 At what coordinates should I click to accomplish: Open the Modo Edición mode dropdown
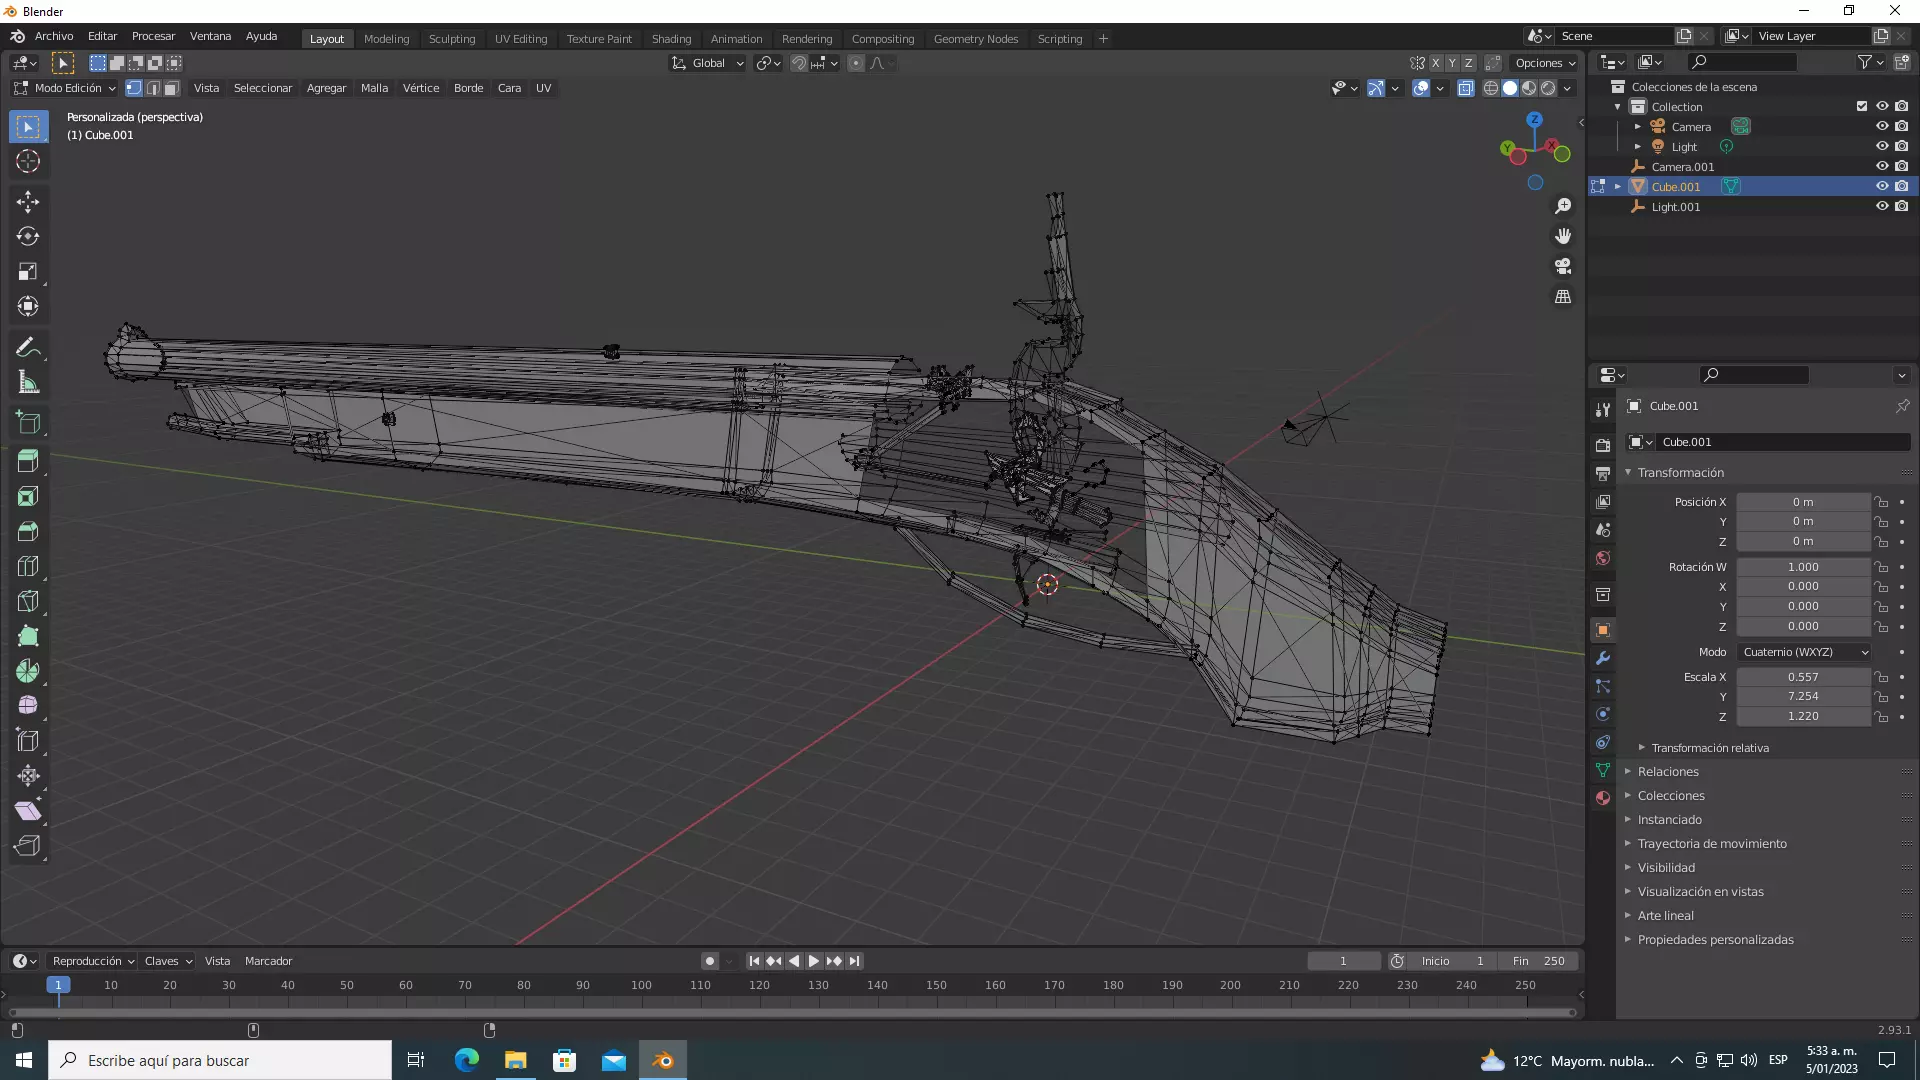66,88
